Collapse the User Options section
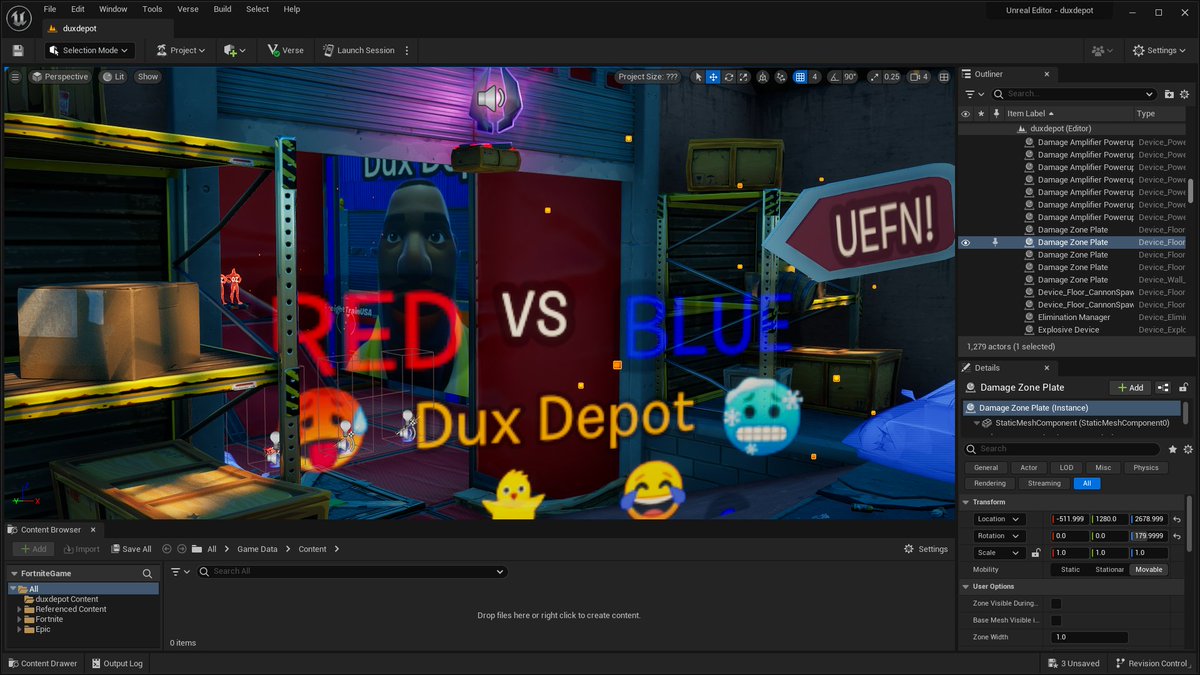The height and width of the screenshot is (675, 1200). [x=966, y=586]
